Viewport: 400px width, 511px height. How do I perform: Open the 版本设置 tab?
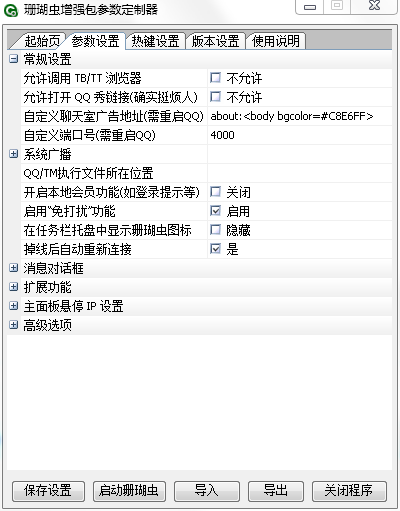215,41
